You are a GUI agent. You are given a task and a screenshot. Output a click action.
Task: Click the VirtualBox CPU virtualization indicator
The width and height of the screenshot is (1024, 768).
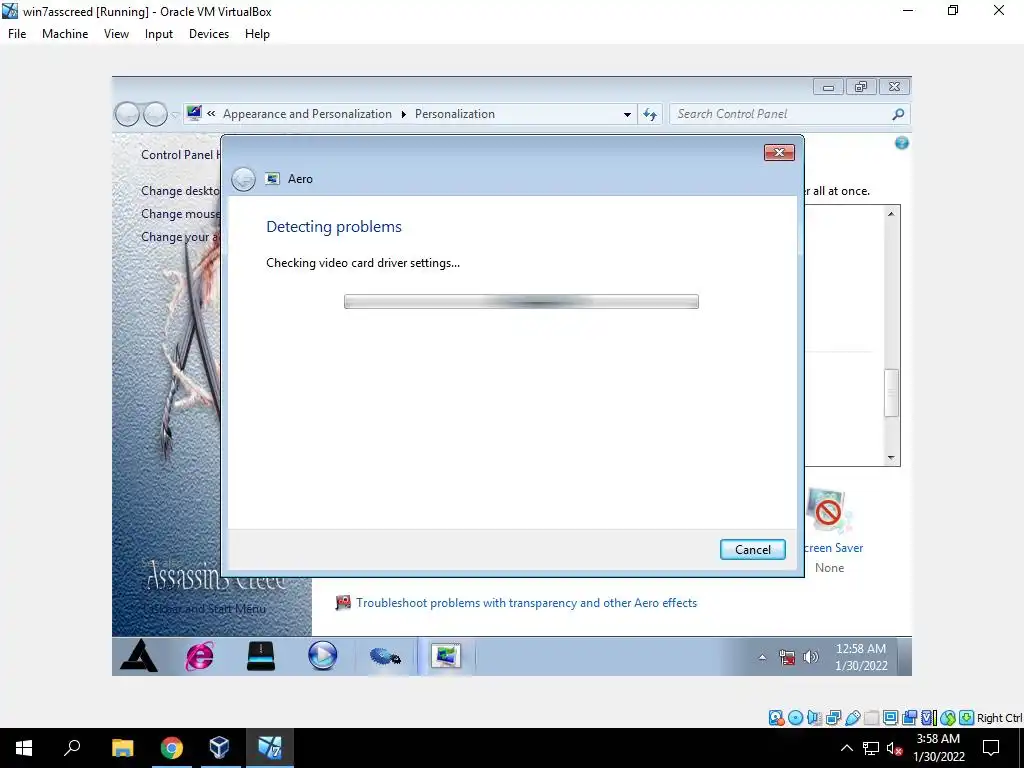(929, 718)
